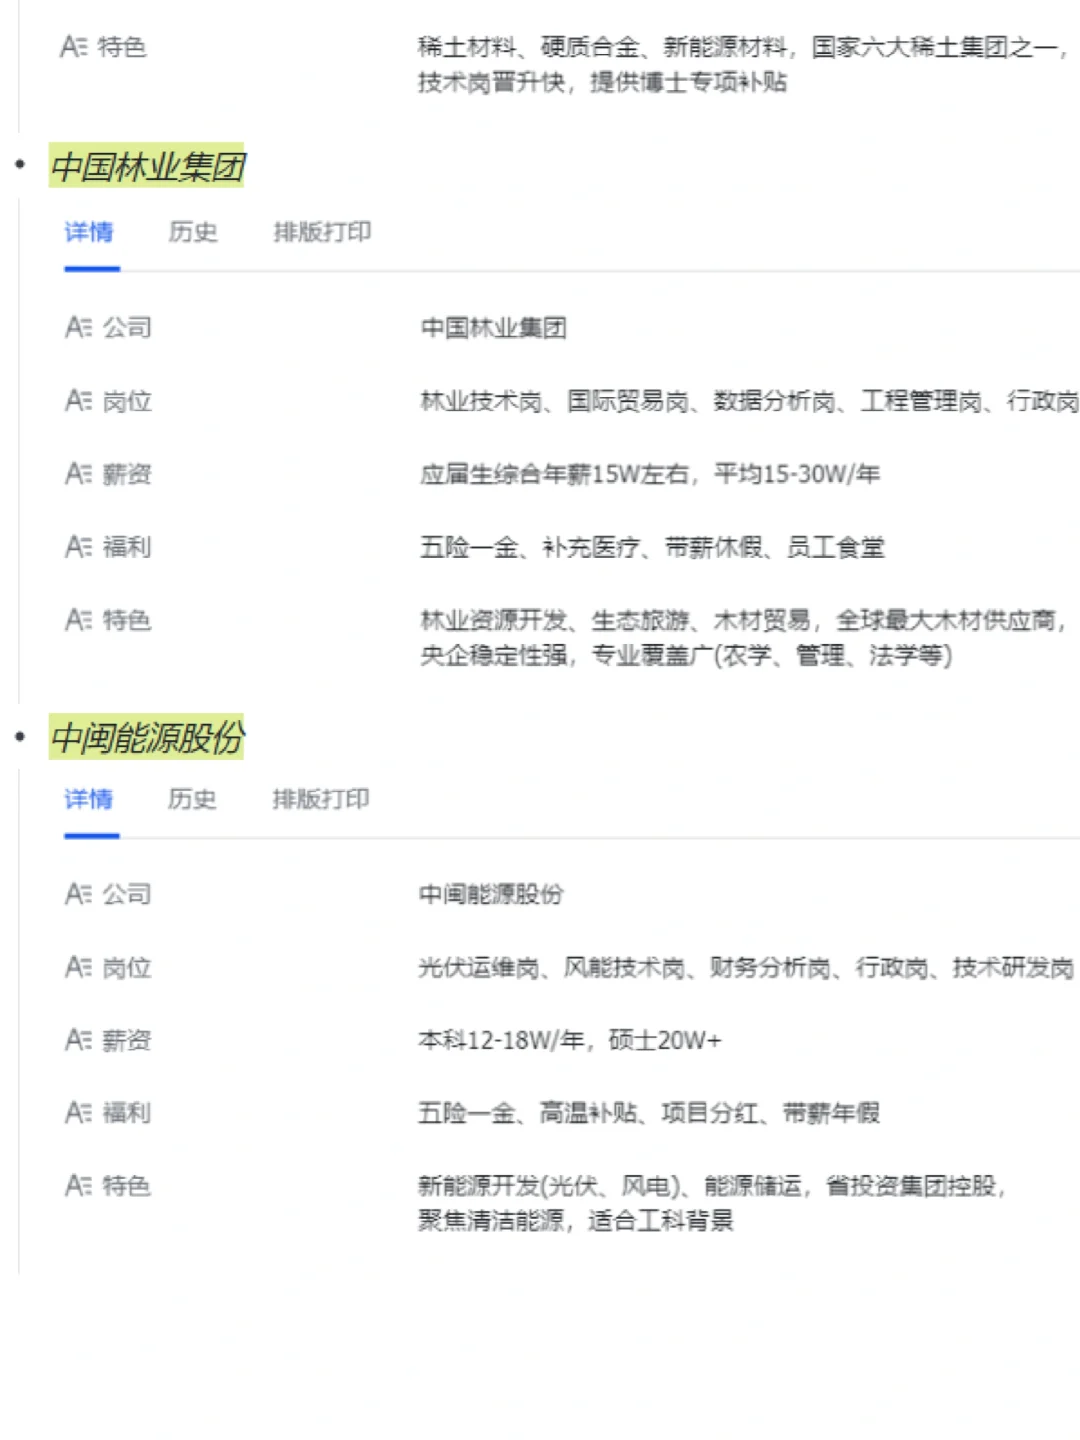The width and height of the screenshot is (1080, 1440).
Task: Click 福利 field label in 中国林业集团 section
Action: point(127,547)
